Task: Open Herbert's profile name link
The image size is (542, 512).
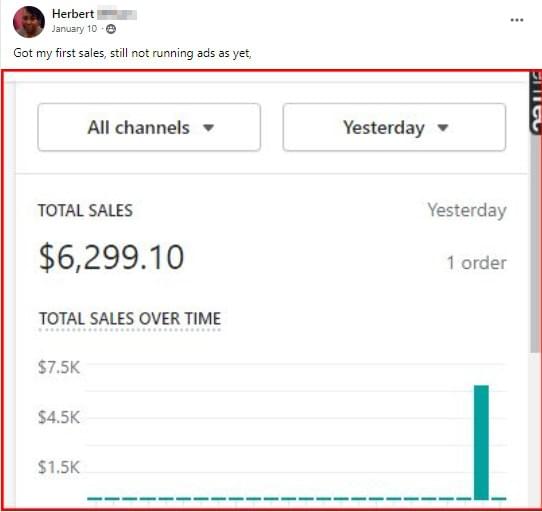Action: 73,14
